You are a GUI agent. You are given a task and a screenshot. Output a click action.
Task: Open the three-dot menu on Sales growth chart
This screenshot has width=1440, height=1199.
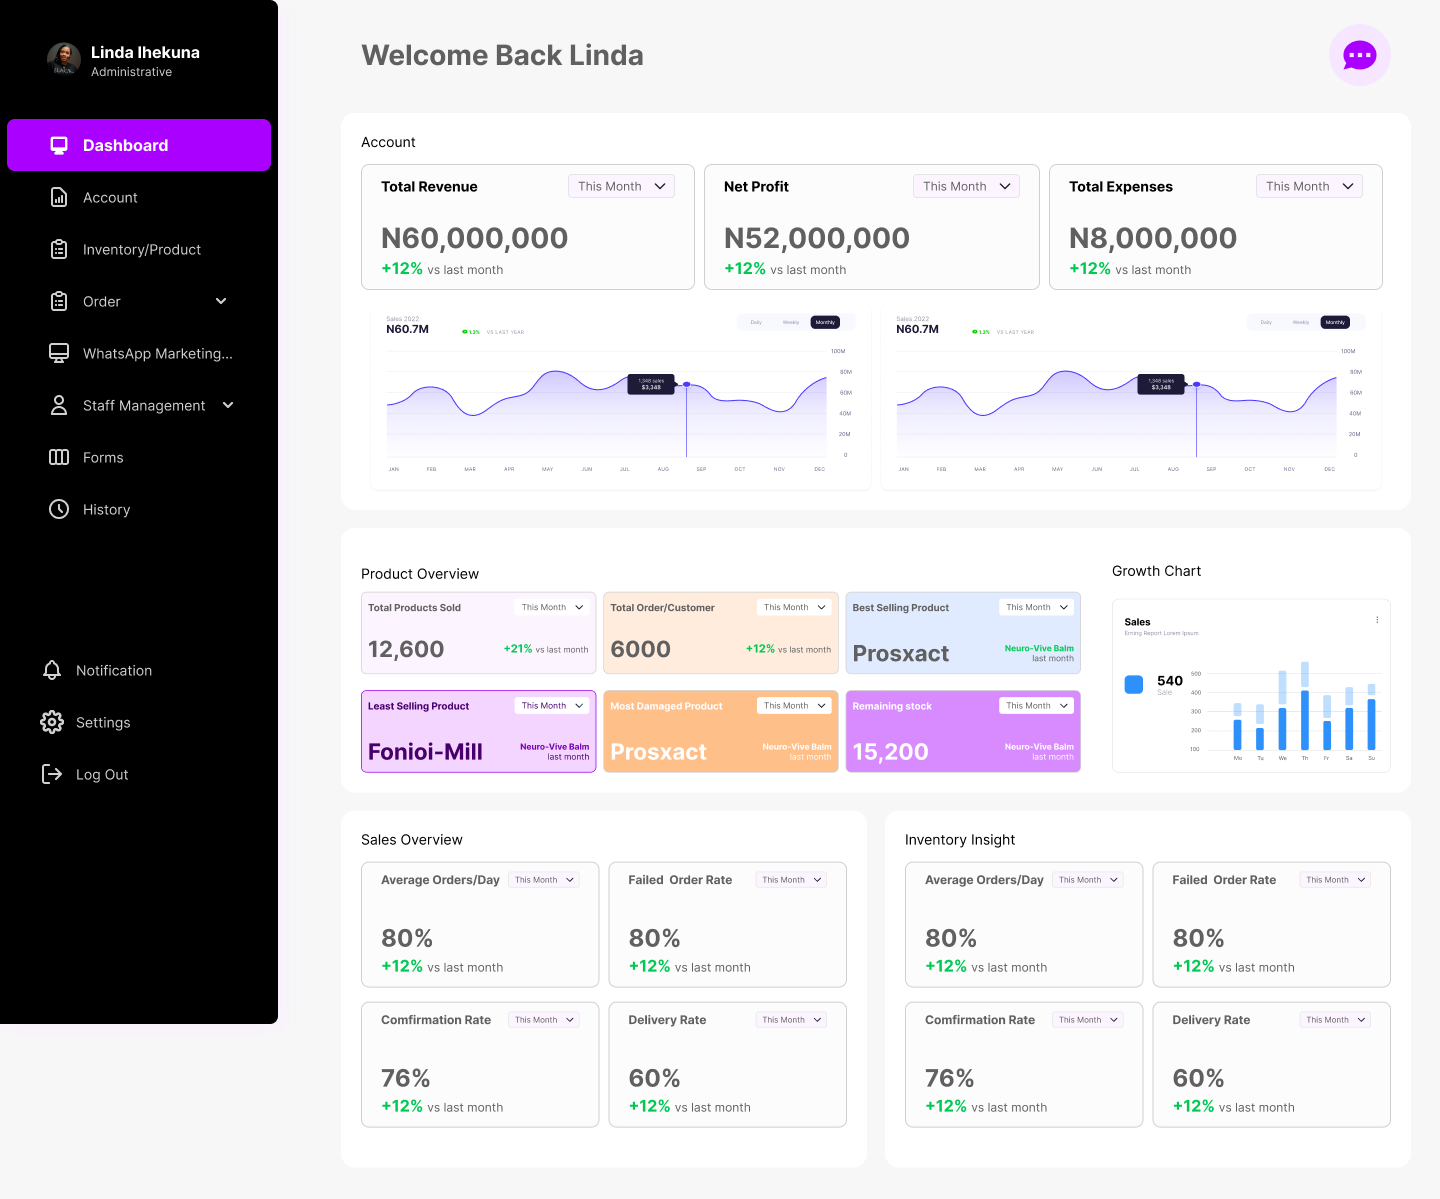click(x=1377, y=620)
